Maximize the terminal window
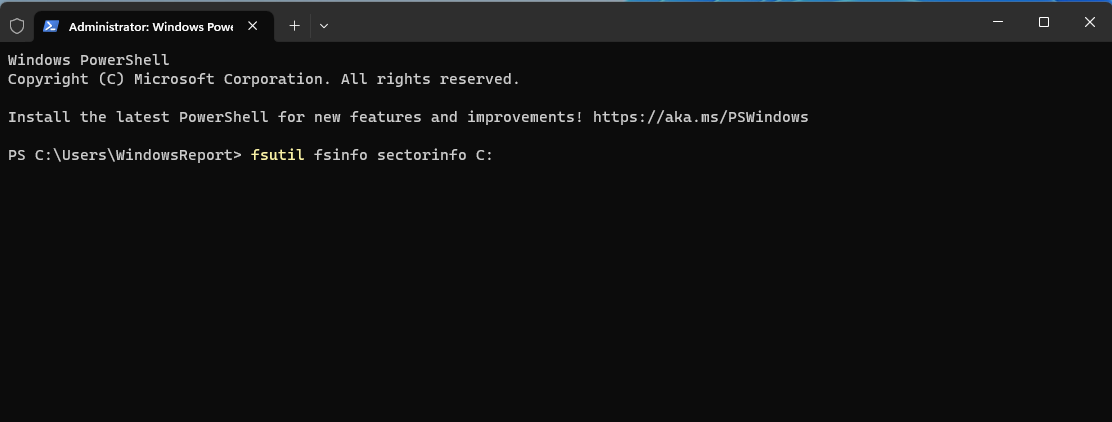Screen dimensions: 1112x422 (x=1044, y=22)
